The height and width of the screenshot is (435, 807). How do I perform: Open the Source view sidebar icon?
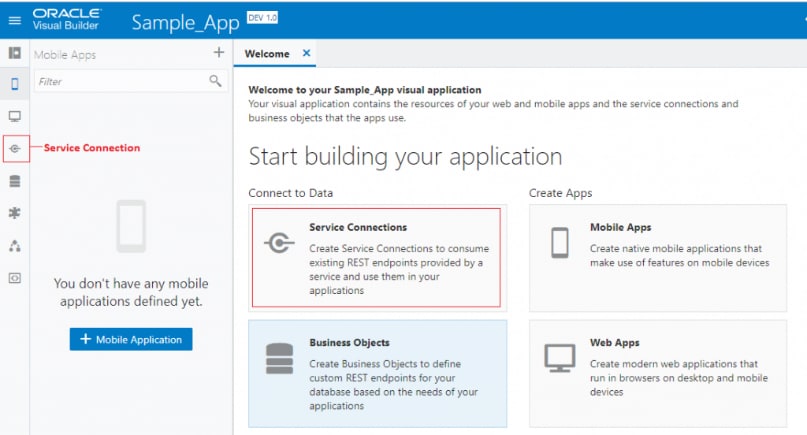tap(14, 278)
